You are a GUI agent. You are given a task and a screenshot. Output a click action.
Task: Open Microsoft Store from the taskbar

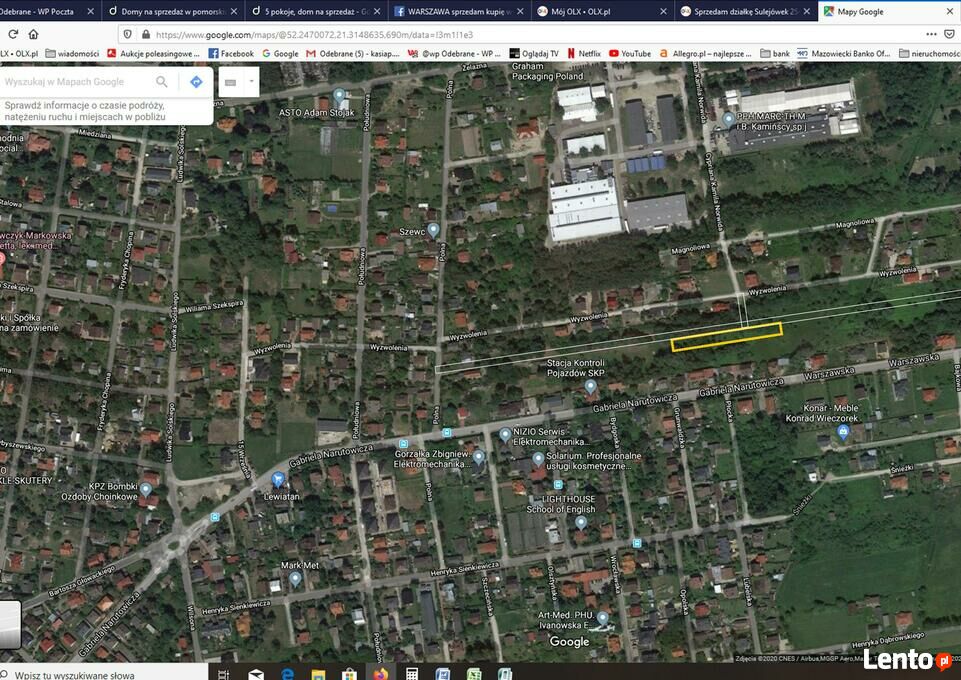[349, 674]
